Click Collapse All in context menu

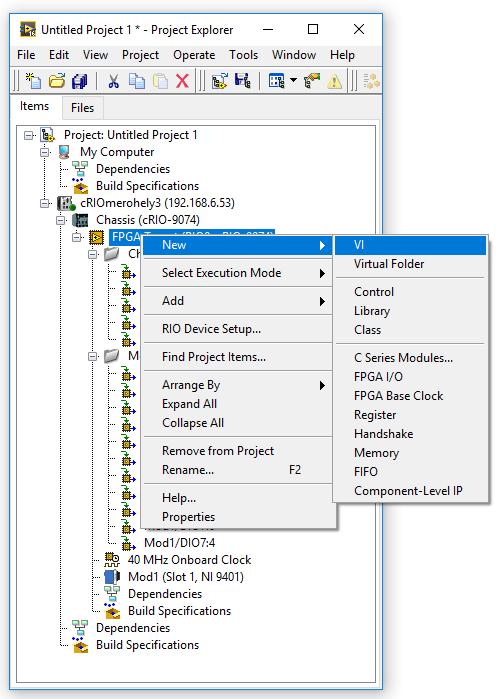[238, 423]
